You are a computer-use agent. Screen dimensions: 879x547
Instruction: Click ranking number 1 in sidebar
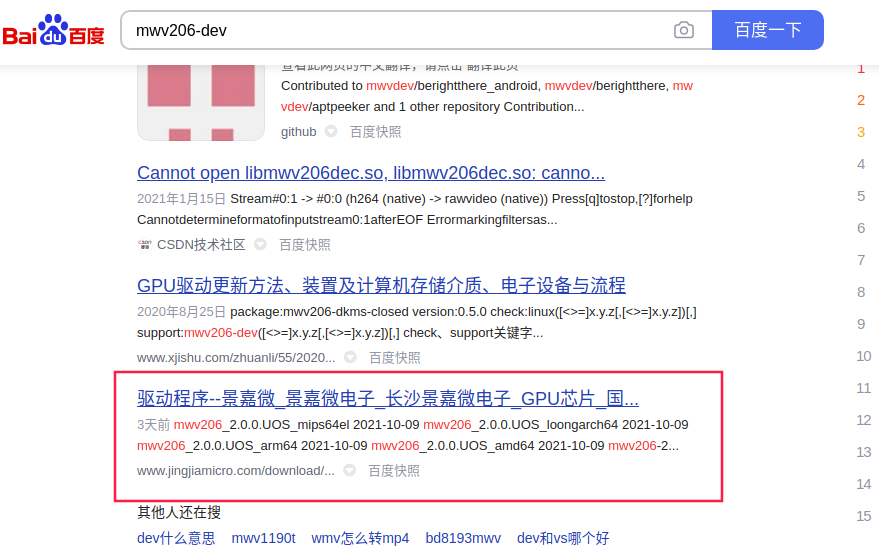click(861, 69)
